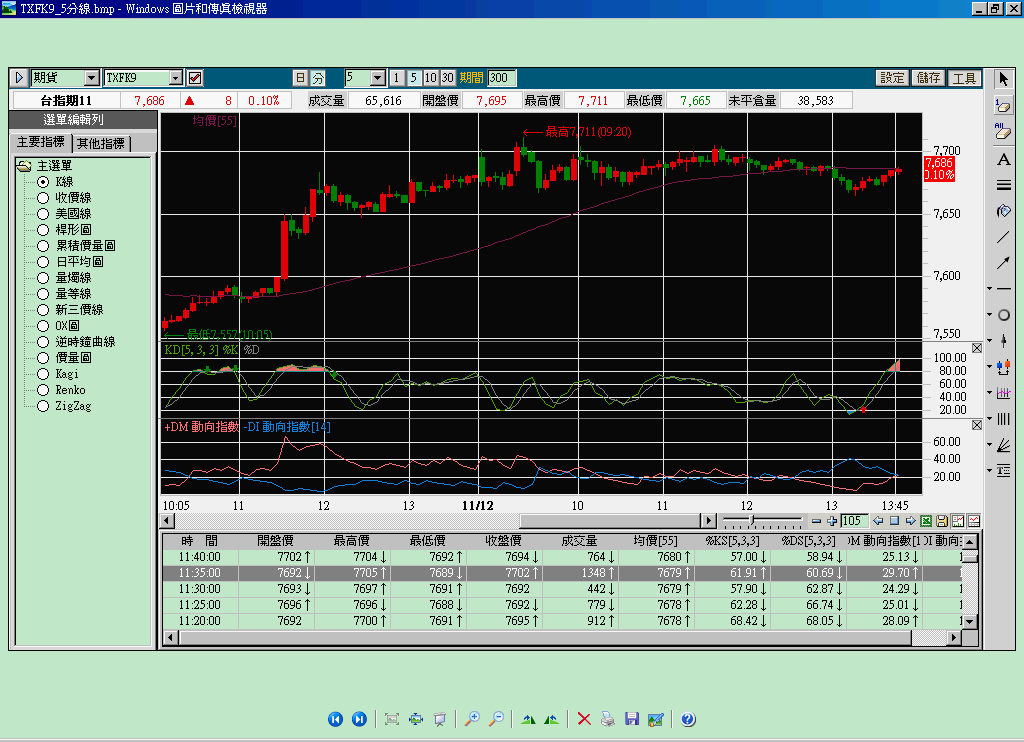Open the 期貨 category dropdown
Screen dimensions: 1024x742
(91, 78)
